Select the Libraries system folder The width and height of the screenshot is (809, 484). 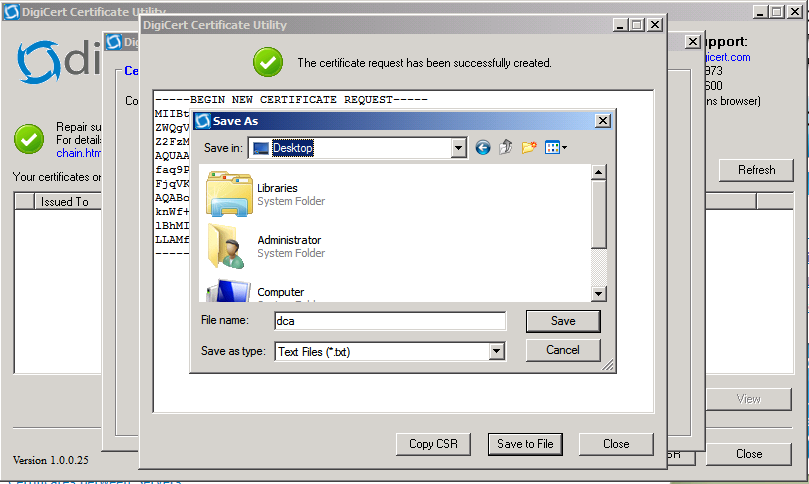click(x=277, y=188)
